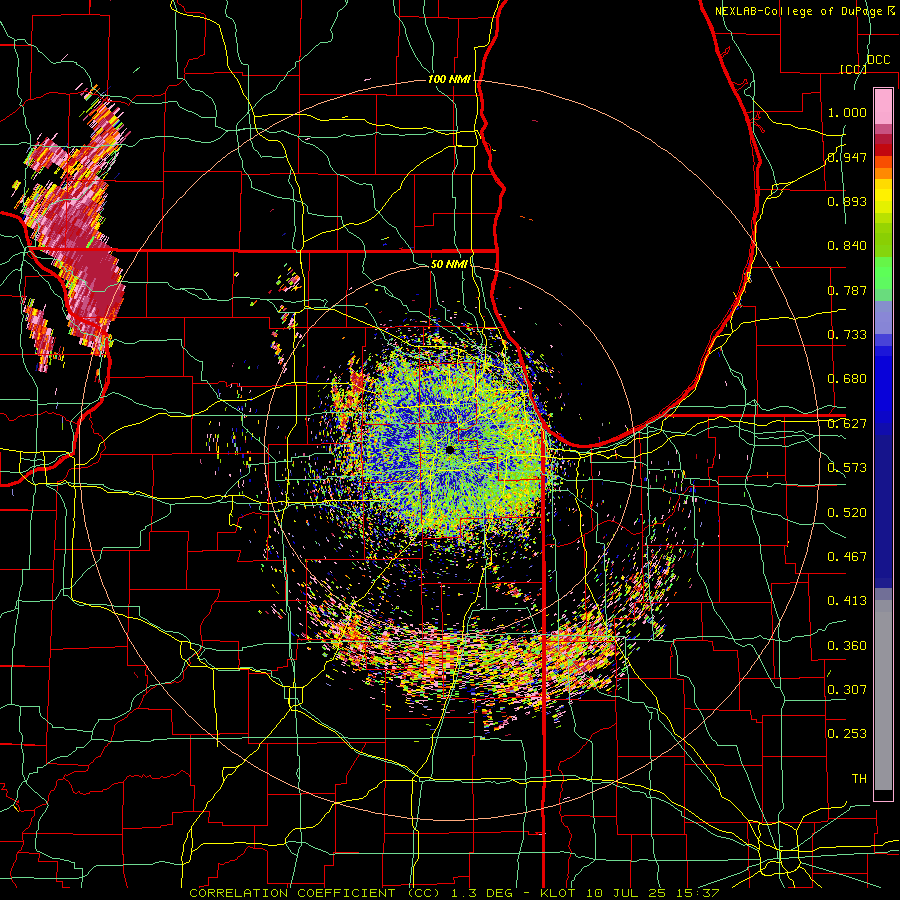Pick the lavender segment of the color bar

coord(883,317)
